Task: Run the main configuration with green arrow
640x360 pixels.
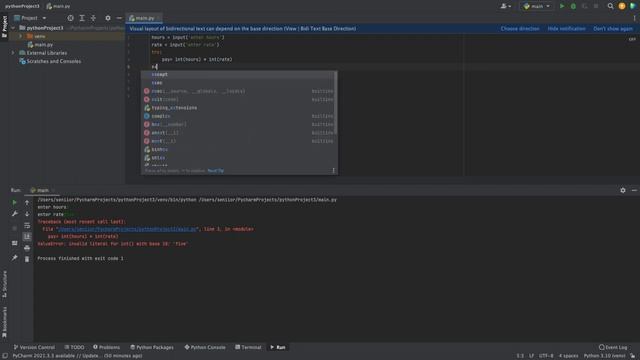Action: pyautogui.click(x=562, y=6)
